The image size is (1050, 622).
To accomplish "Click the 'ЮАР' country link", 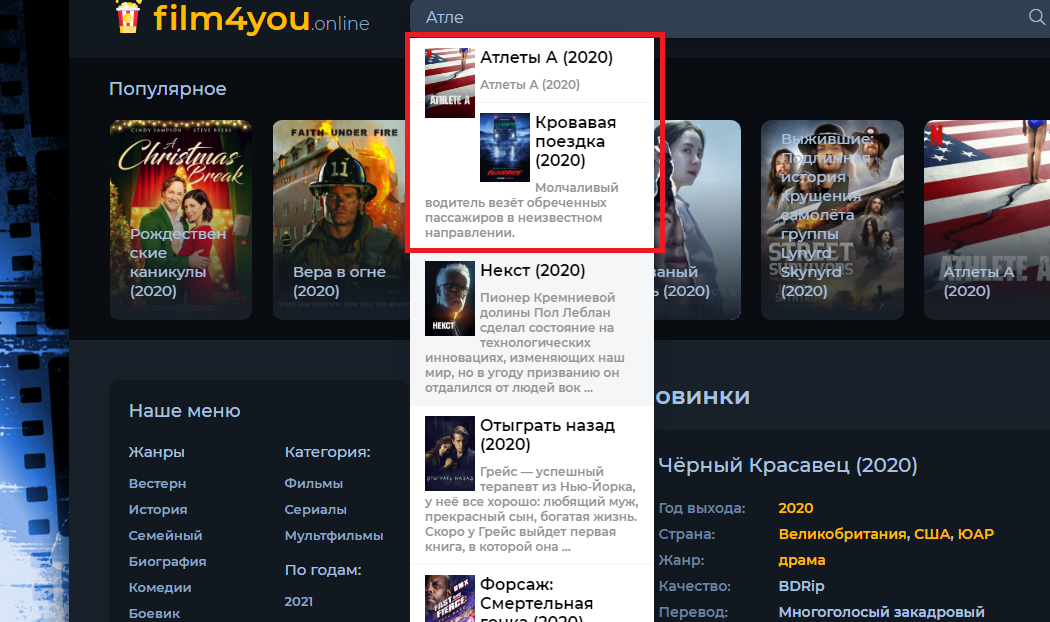I will point(976,534).
